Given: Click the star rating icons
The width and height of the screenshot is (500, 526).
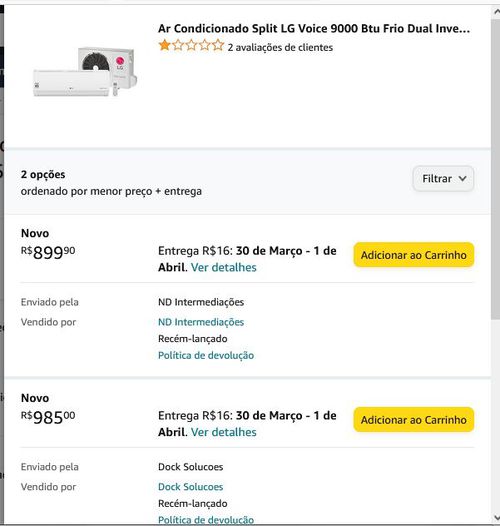Looking at the screenshot, I should pos(191,45).
